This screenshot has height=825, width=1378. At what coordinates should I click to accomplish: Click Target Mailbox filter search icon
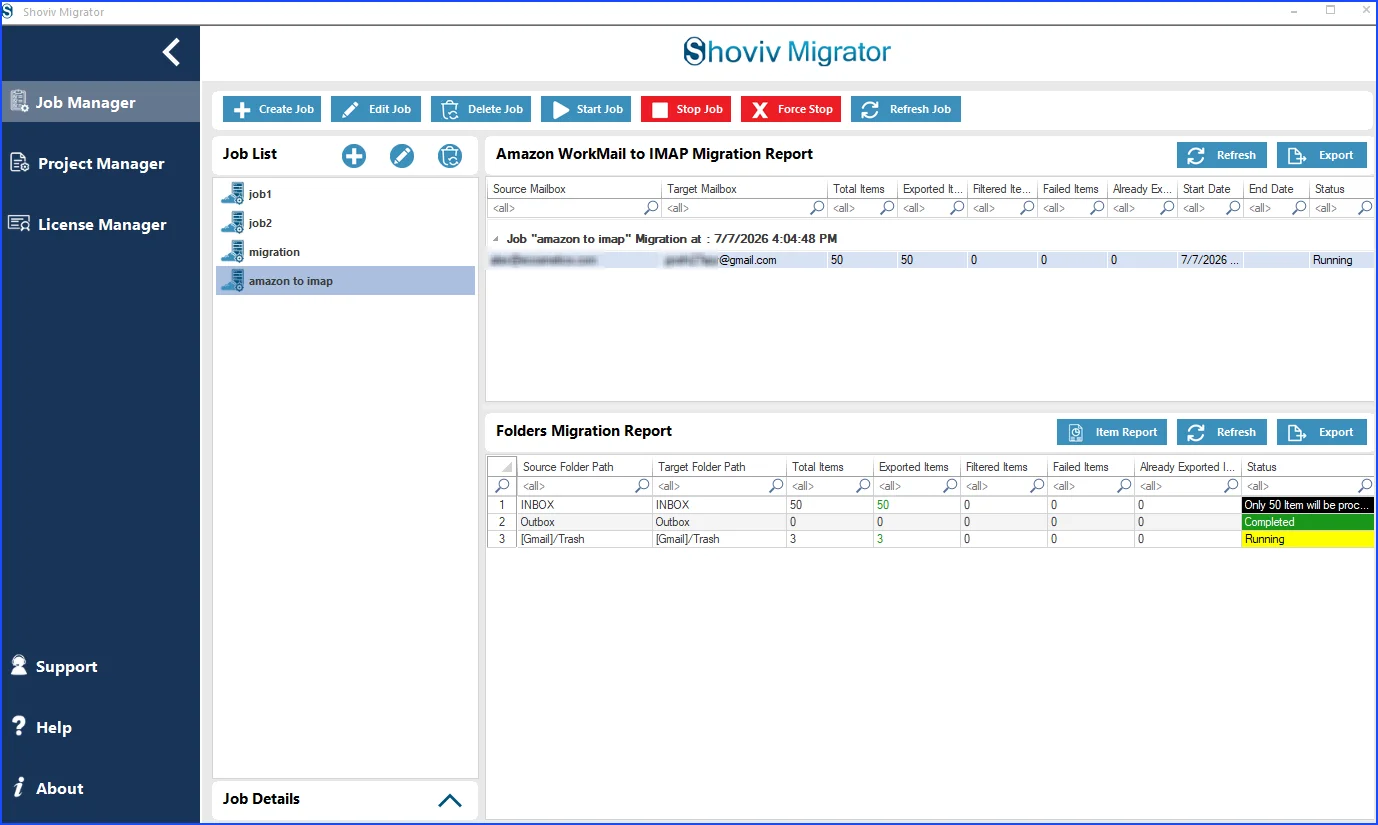click(x=818, y=208)
